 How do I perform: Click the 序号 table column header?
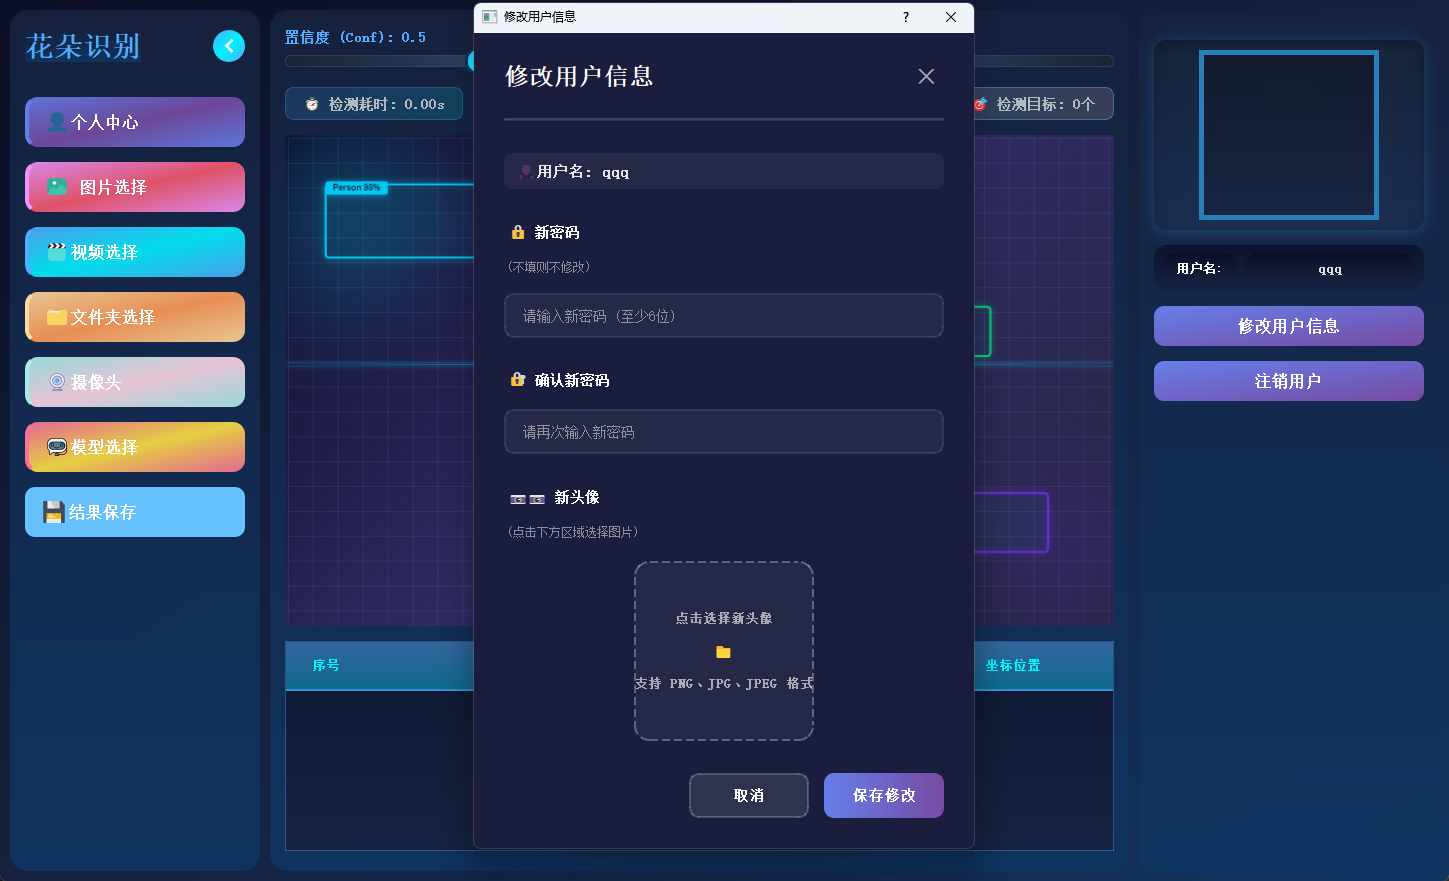point(326,666)
